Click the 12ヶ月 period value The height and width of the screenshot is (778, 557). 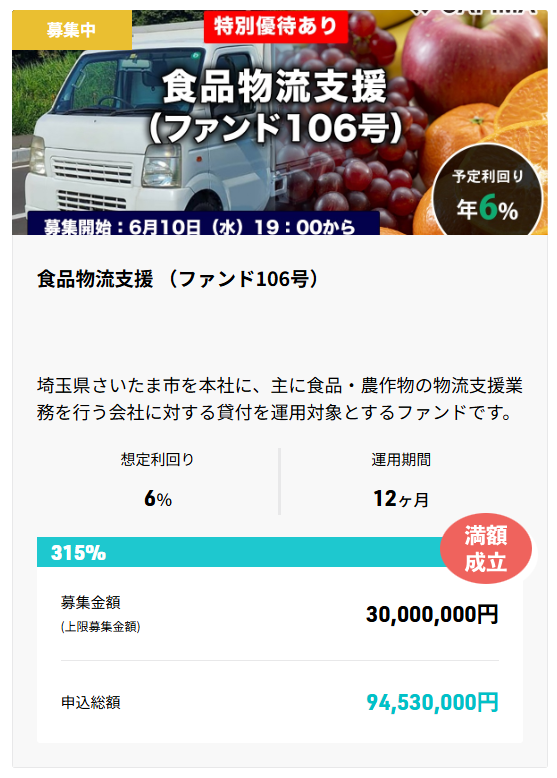pyautogui.click(x=401, y=499)
